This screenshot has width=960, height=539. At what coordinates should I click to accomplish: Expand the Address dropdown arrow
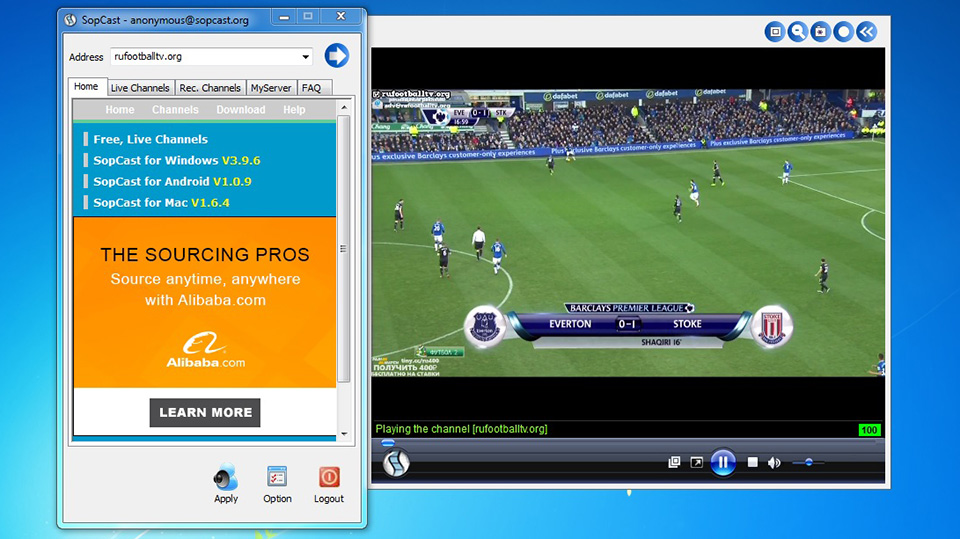point(305,57)
